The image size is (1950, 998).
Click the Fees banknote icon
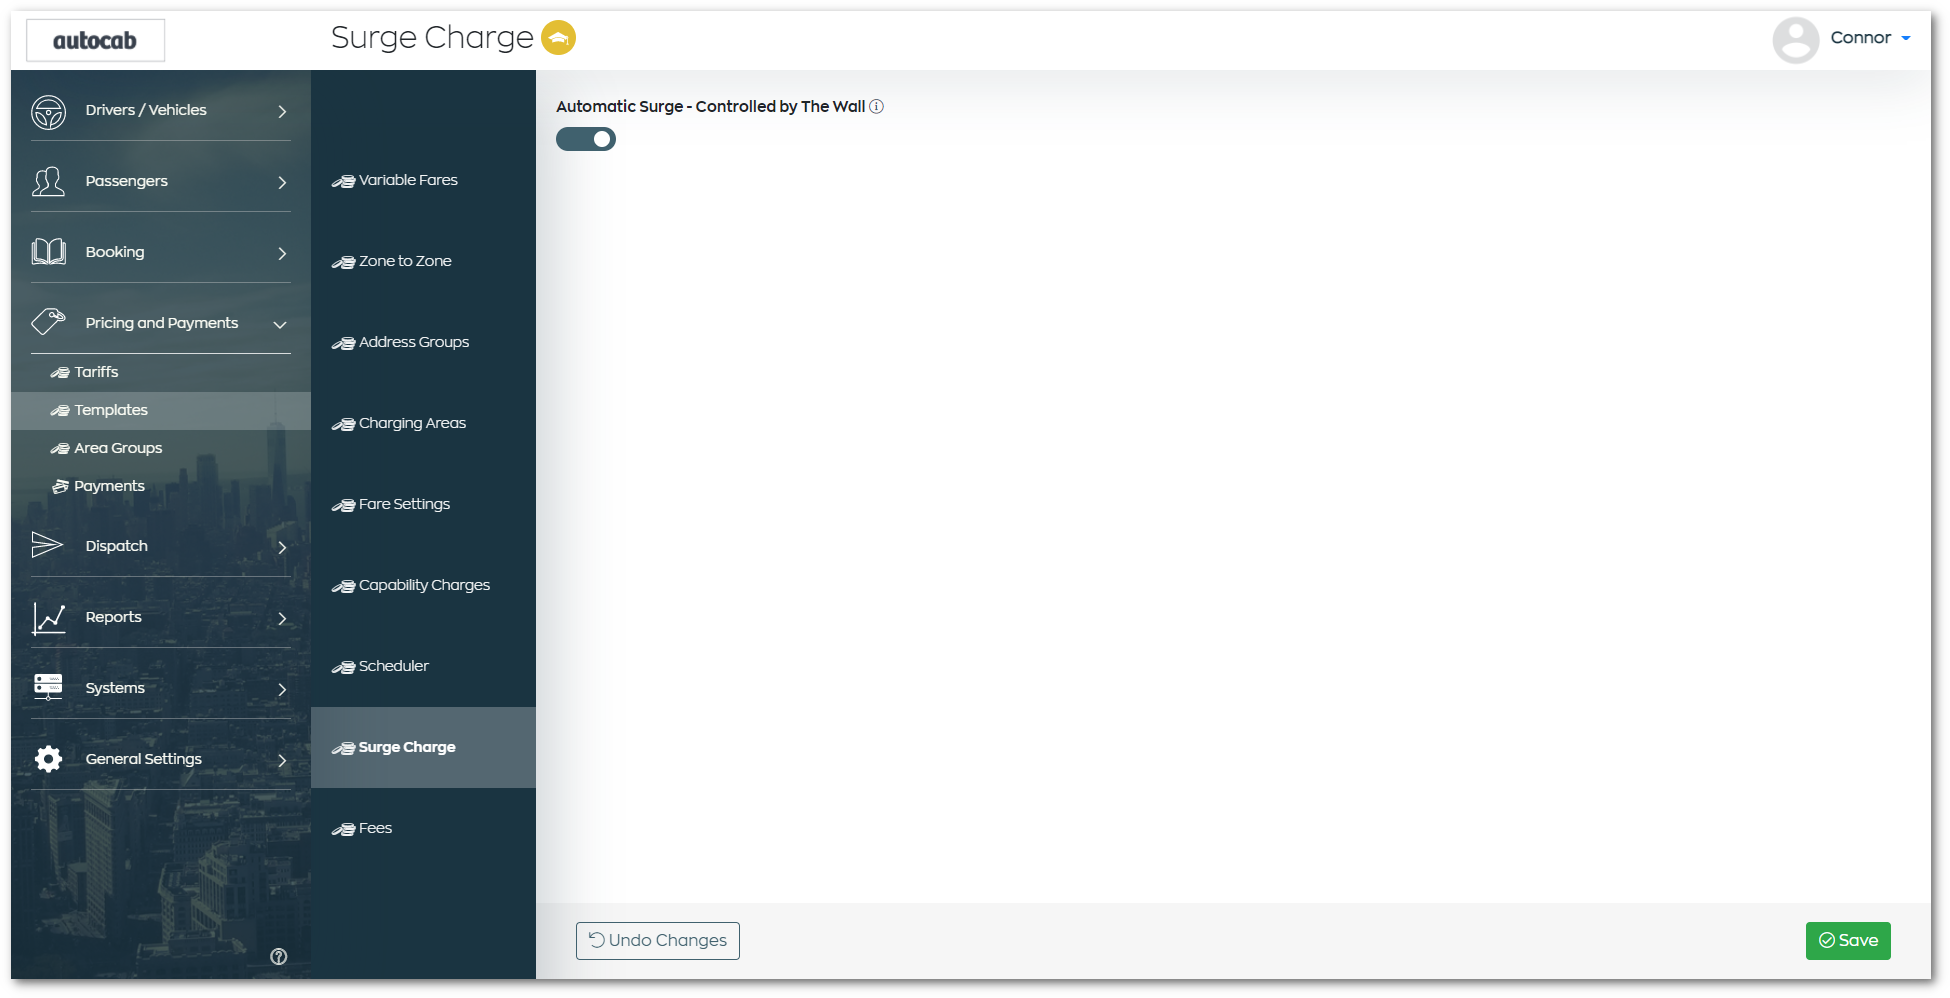pos(343,829)
